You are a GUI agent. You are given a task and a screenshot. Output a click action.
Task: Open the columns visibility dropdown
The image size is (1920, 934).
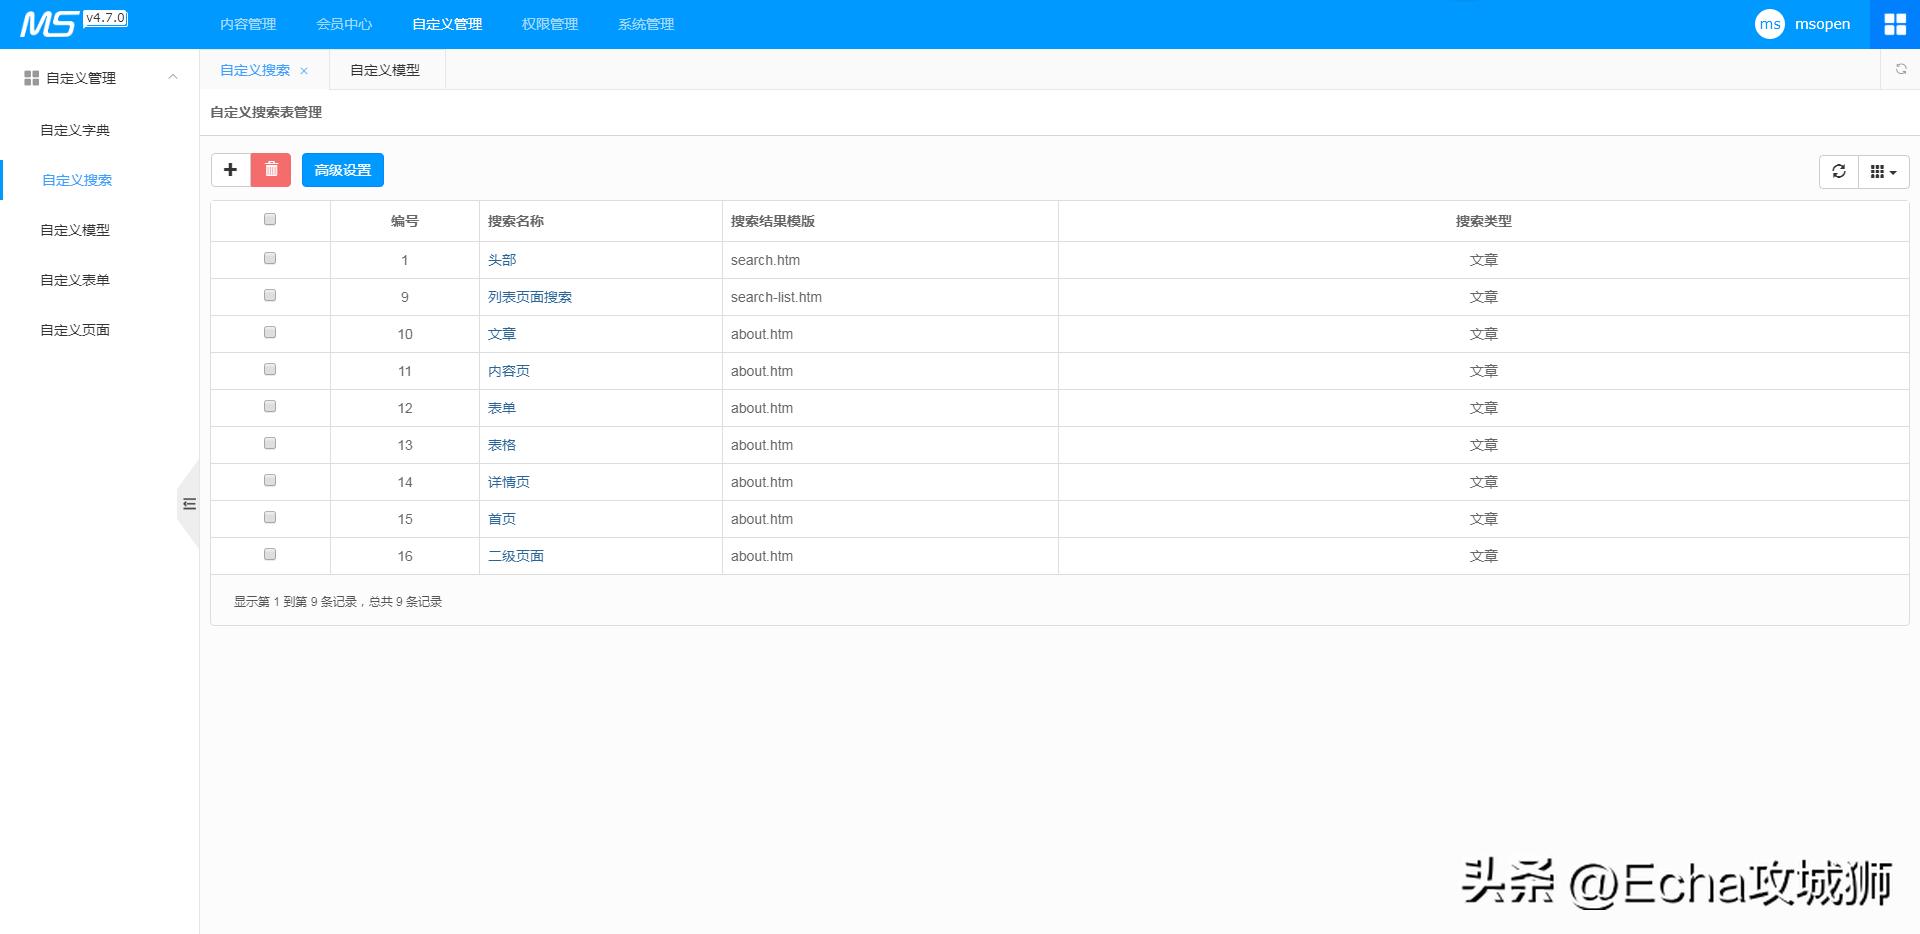click(1883, 172)
